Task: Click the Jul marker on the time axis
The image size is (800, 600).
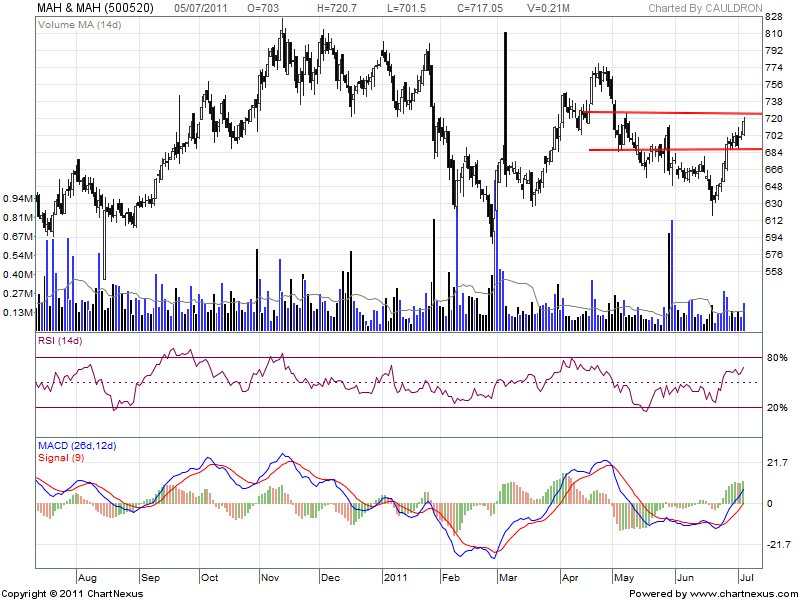Action: [745, 577]
